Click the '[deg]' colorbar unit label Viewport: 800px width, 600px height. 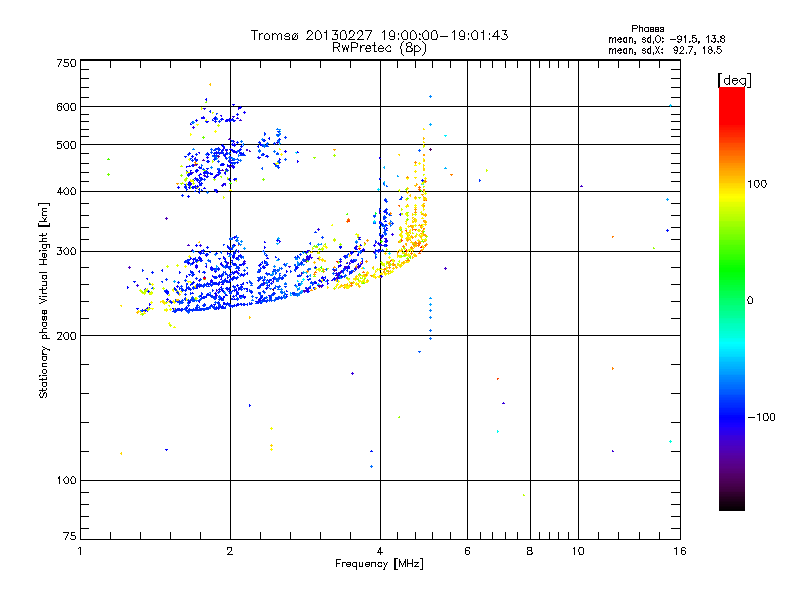[x=734, y=80]
